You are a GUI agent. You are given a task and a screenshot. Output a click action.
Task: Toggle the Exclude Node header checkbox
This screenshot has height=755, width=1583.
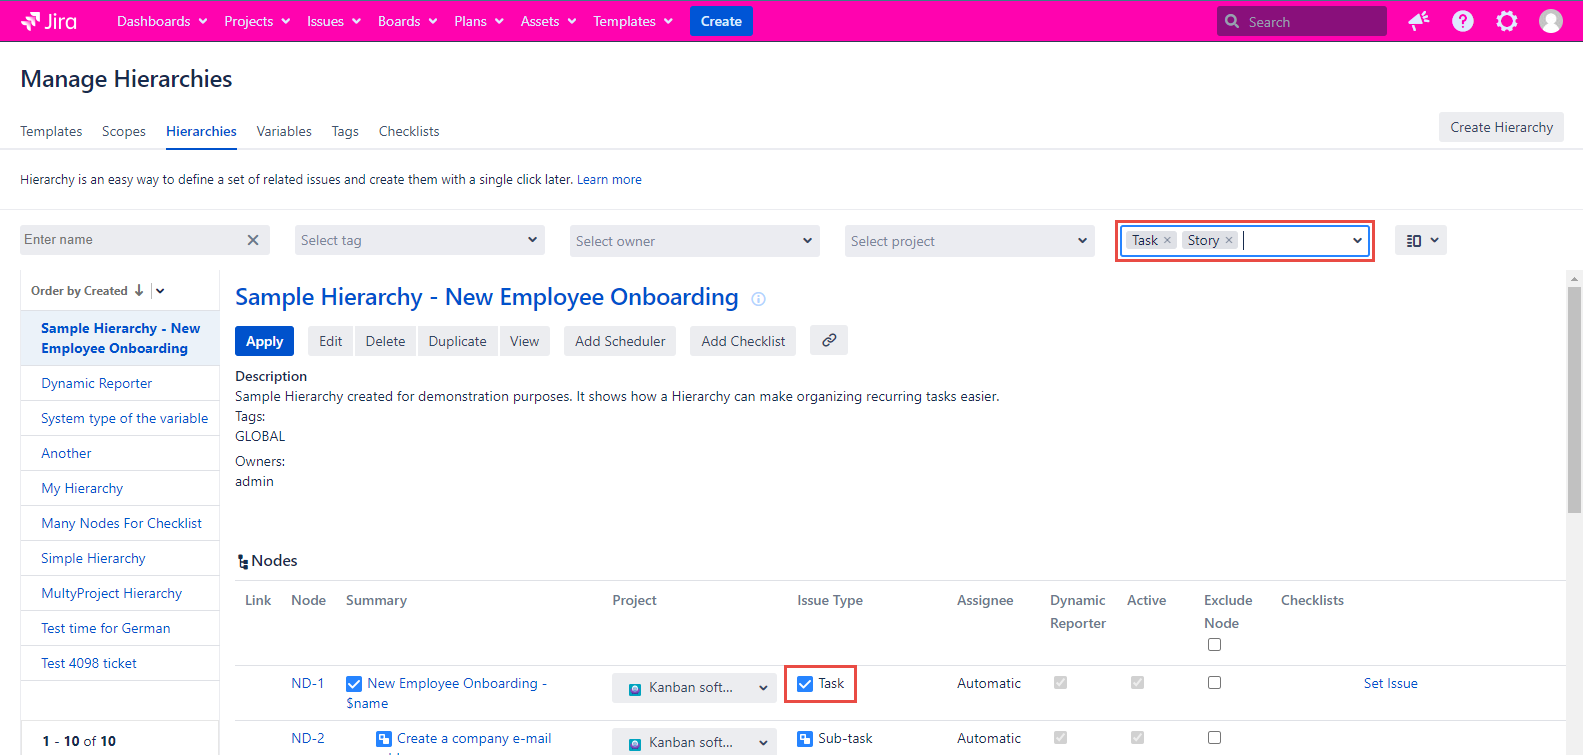click(1214, 645)
